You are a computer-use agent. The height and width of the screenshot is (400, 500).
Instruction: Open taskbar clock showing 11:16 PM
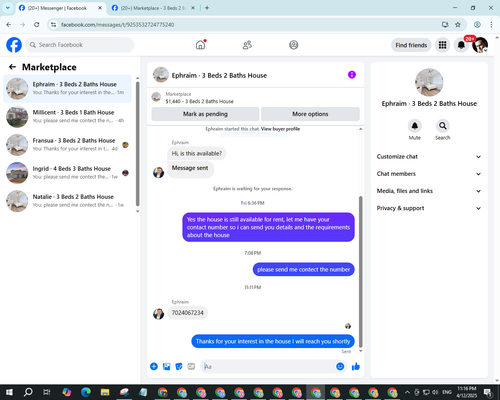pos(467,392)
